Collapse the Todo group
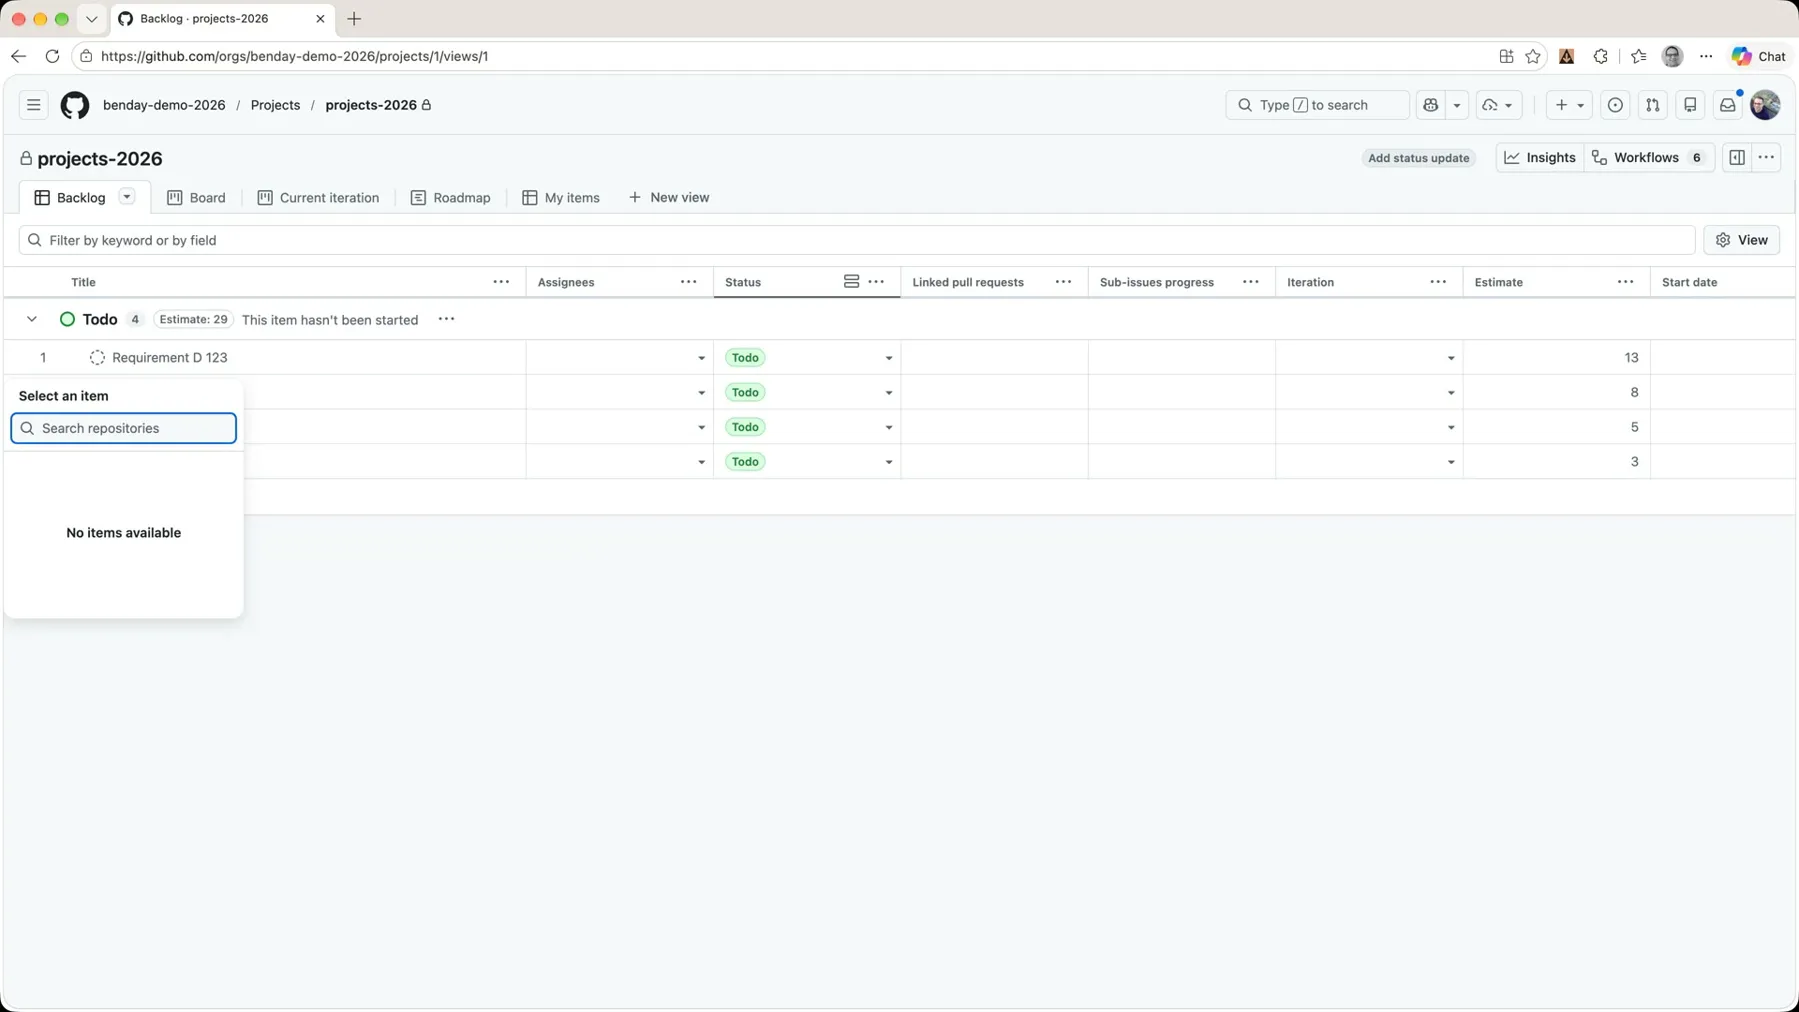 pyautogui.click(x=32, y=319)
